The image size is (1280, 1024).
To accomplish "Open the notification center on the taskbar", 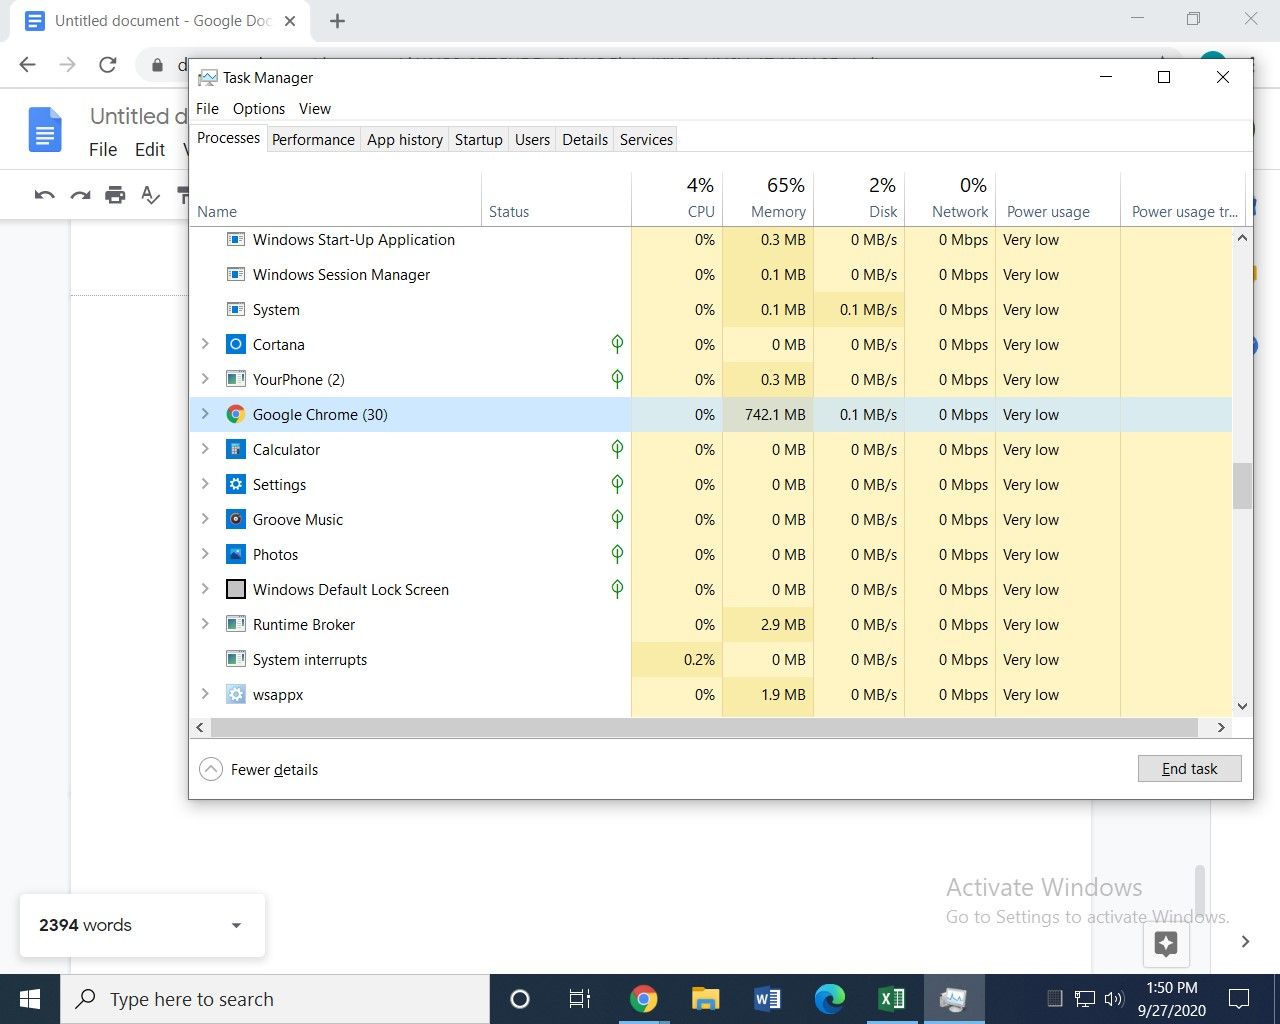I will (x=1239, y=998).
